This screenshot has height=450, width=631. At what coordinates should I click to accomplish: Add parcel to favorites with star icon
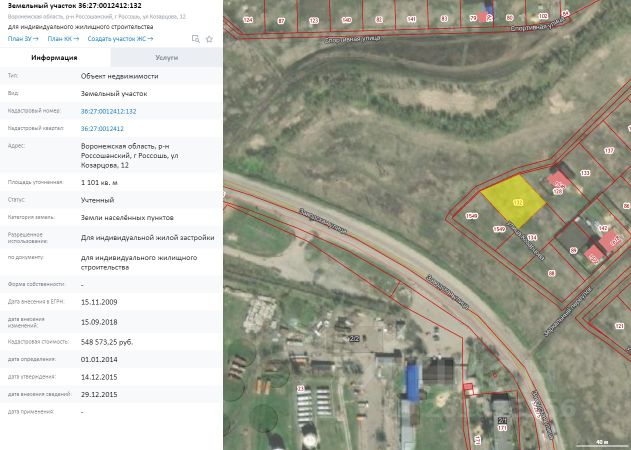pyautogui.click(x=209, y=38)
